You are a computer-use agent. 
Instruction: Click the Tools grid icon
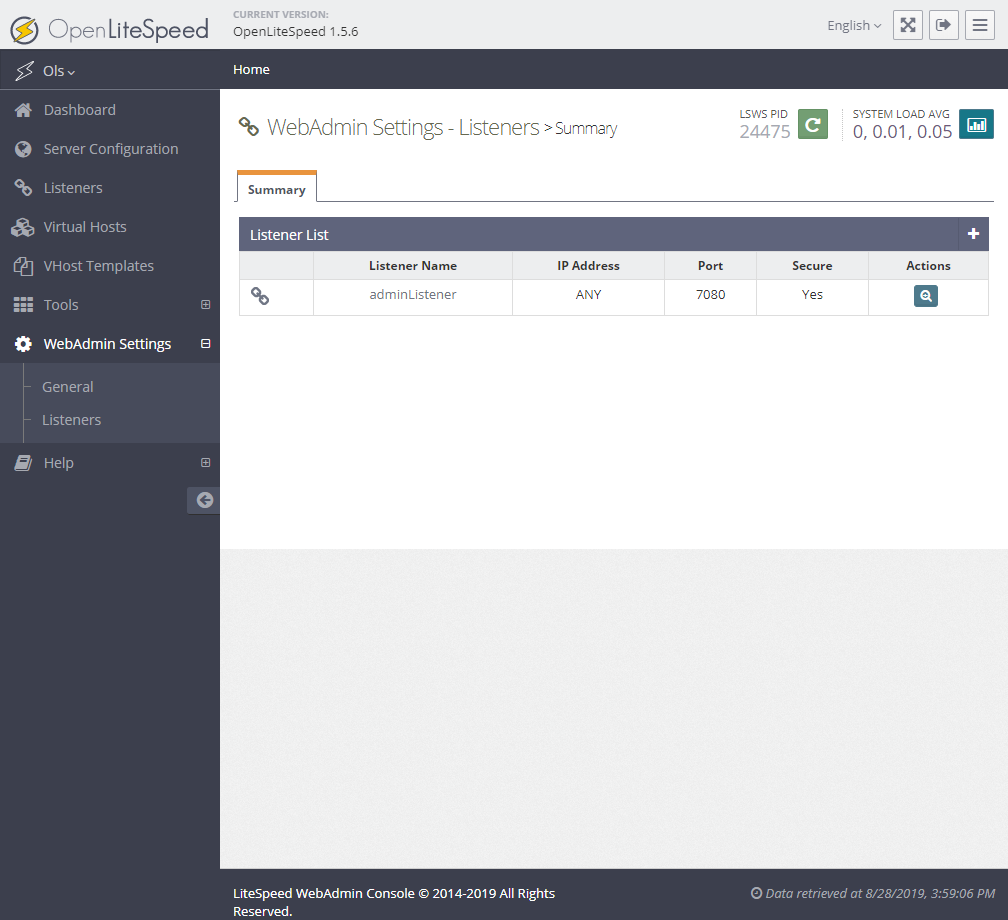[23, 305]
